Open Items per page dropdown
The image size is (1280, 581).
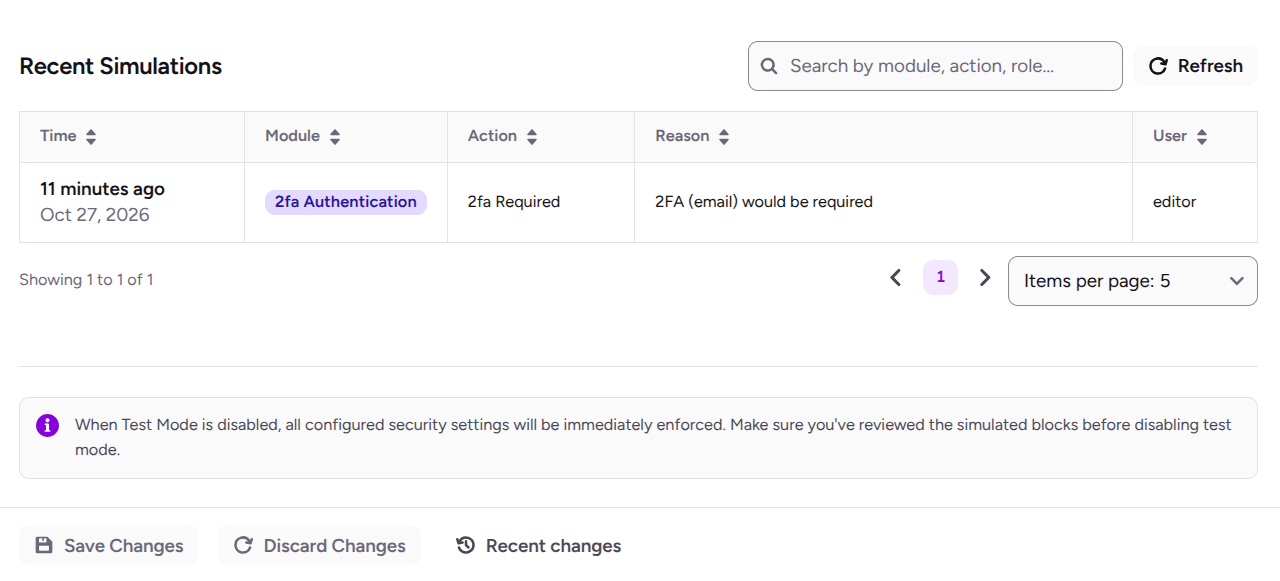pyautogui.click(x=1132, y=281)
